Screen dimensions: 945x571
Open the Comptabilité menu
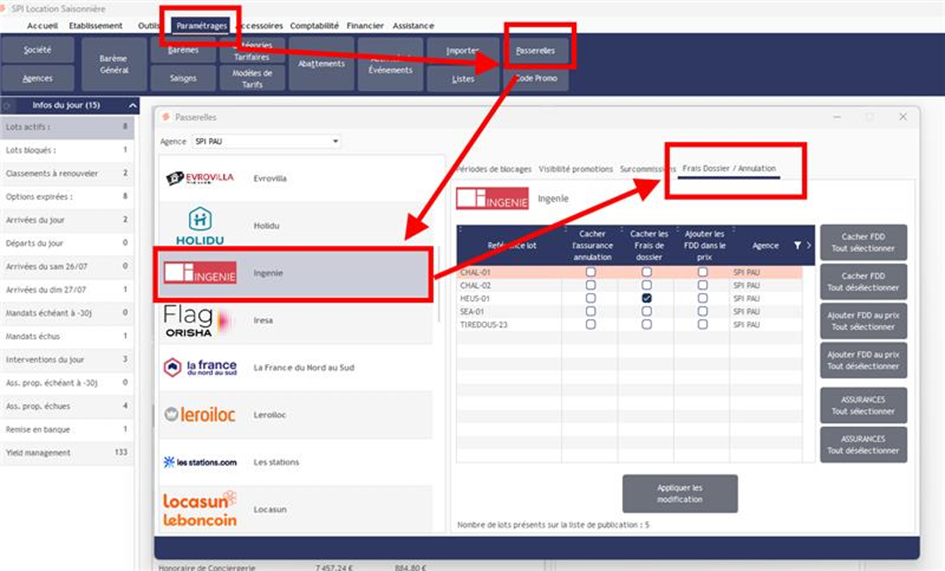coord(314,25)
